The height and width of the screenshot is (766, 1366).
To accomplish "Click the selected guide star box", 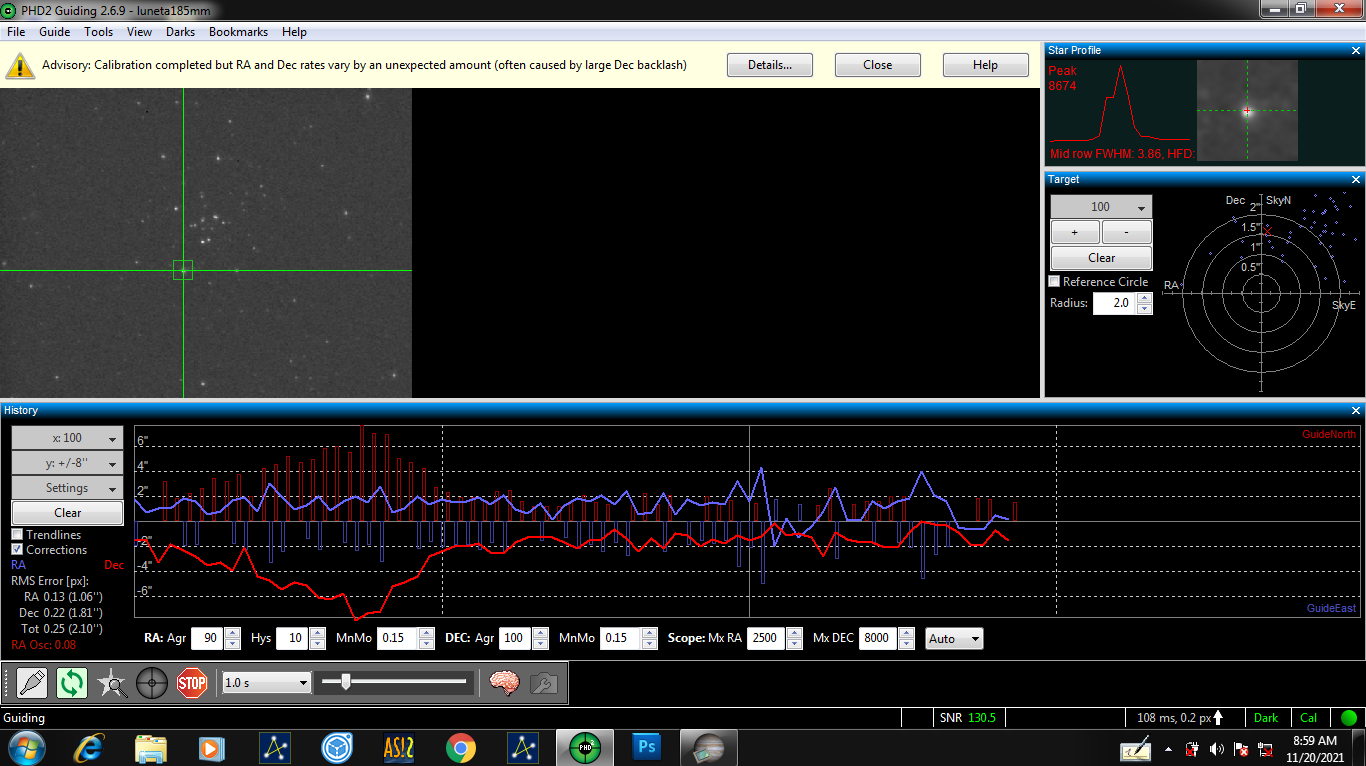I will pos(183,270).
